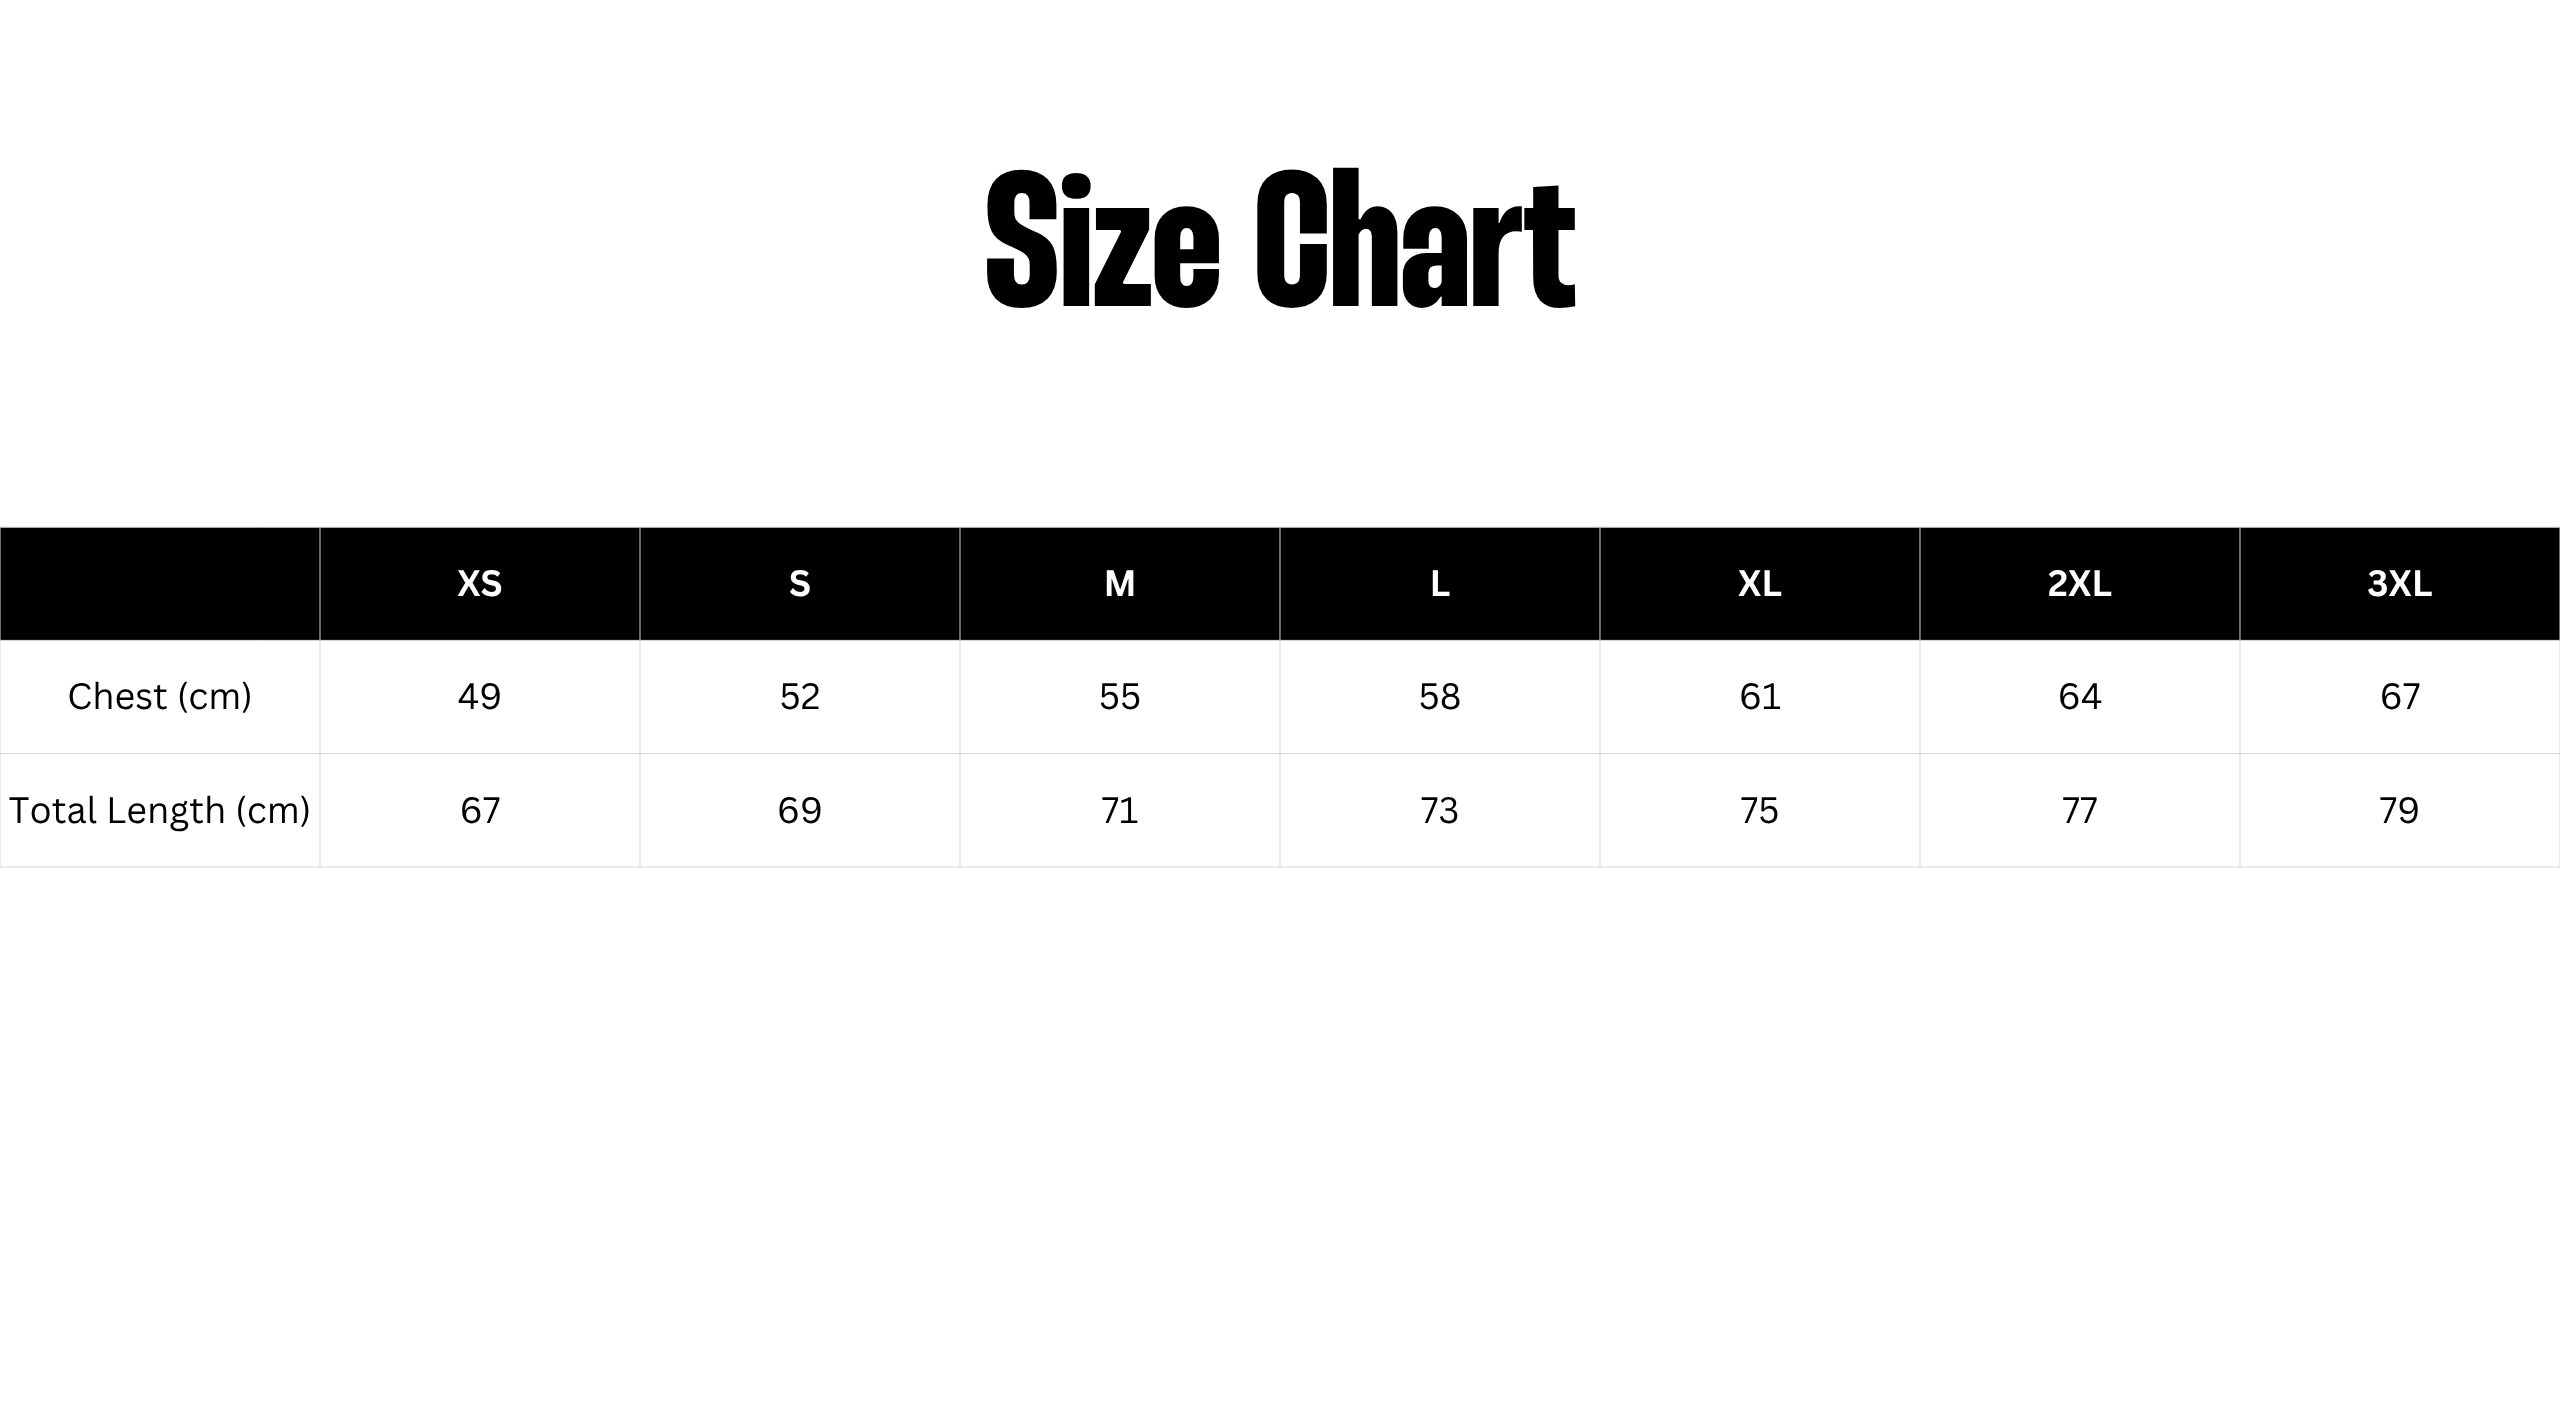The height and width of the screenshot is (1420, 2560).
Task: Click length value 75 for XL
Action: [x=1760, y=810]
